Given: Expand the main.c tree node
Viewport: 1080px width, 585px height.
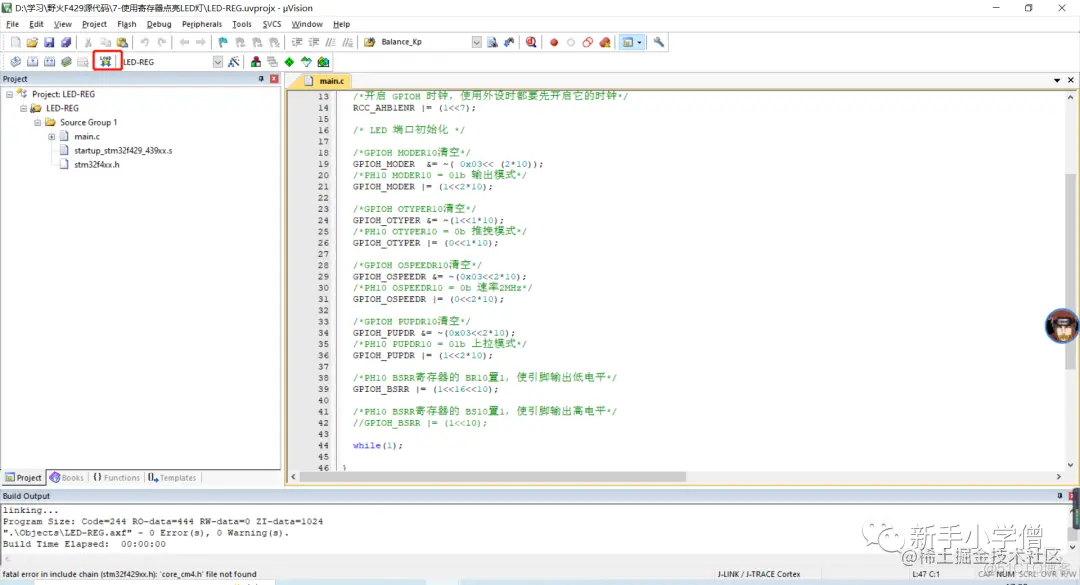Looking at the screenshot, I should click(x=52, y=136).
